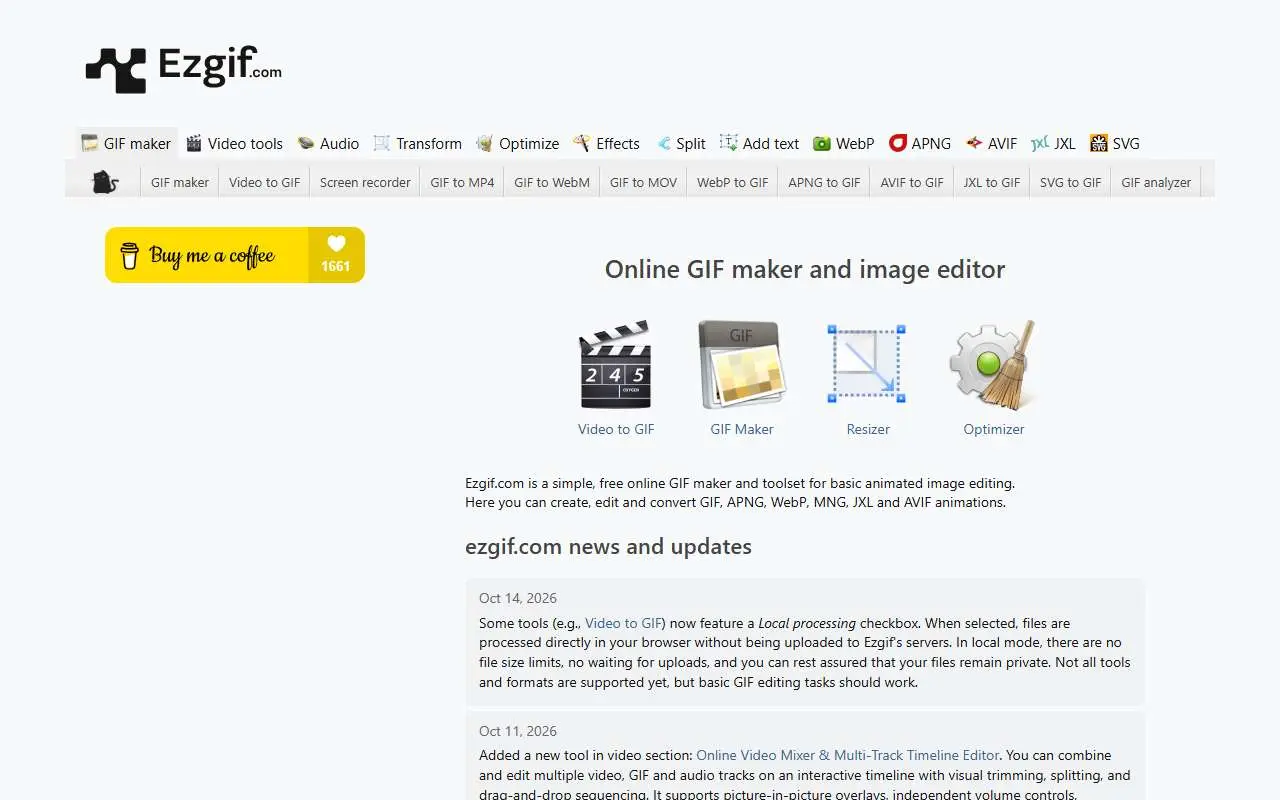The image size is (1280, 800).
Task: Open the Resizer text link
Action: click(868, 429)
